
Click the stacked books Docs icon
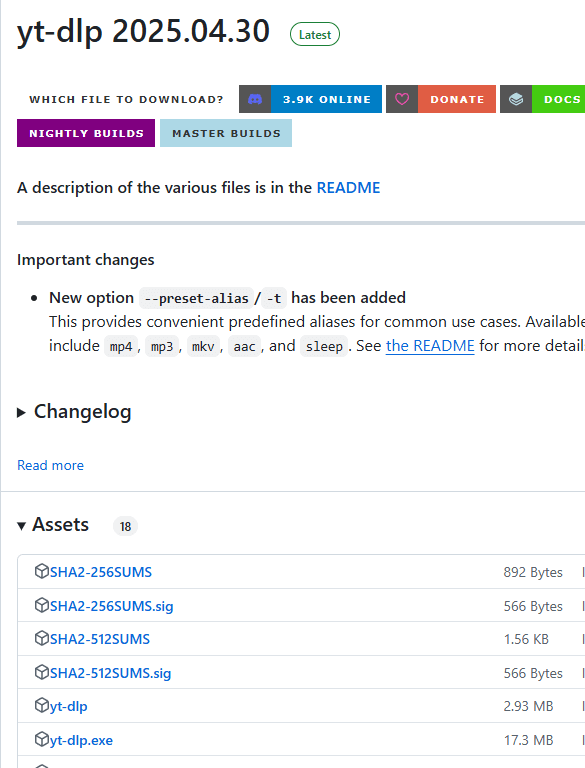[x=516, y=99]
